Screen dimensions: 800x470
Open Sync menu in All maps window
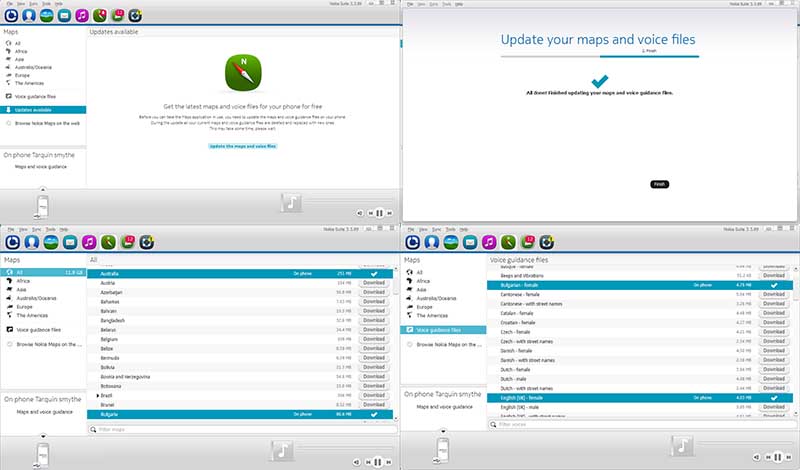tap(36, 229)
